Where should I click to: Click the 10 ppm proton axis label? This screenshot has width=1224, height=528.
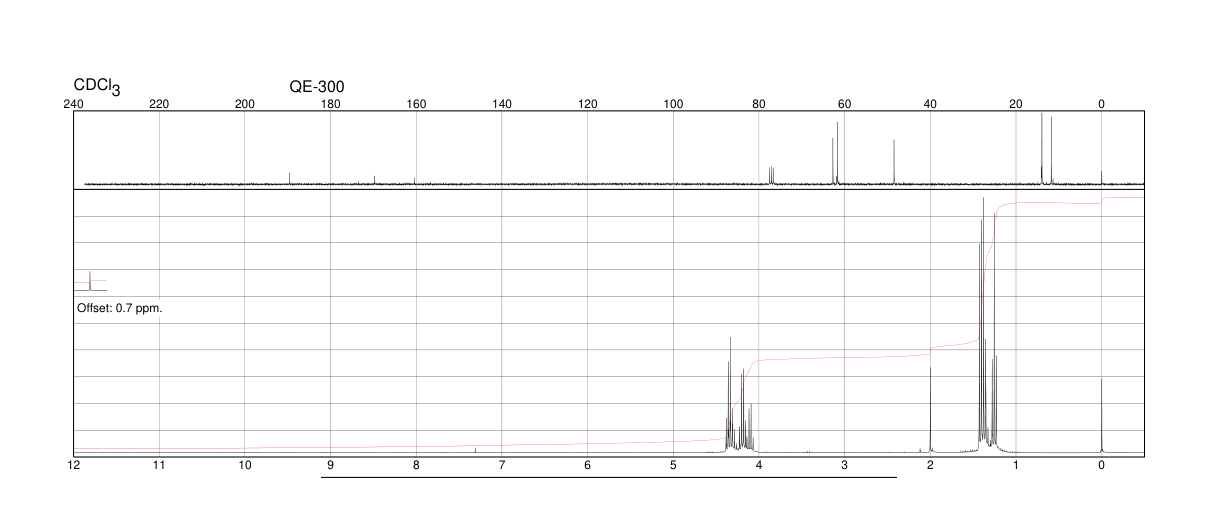coord(245,466)
